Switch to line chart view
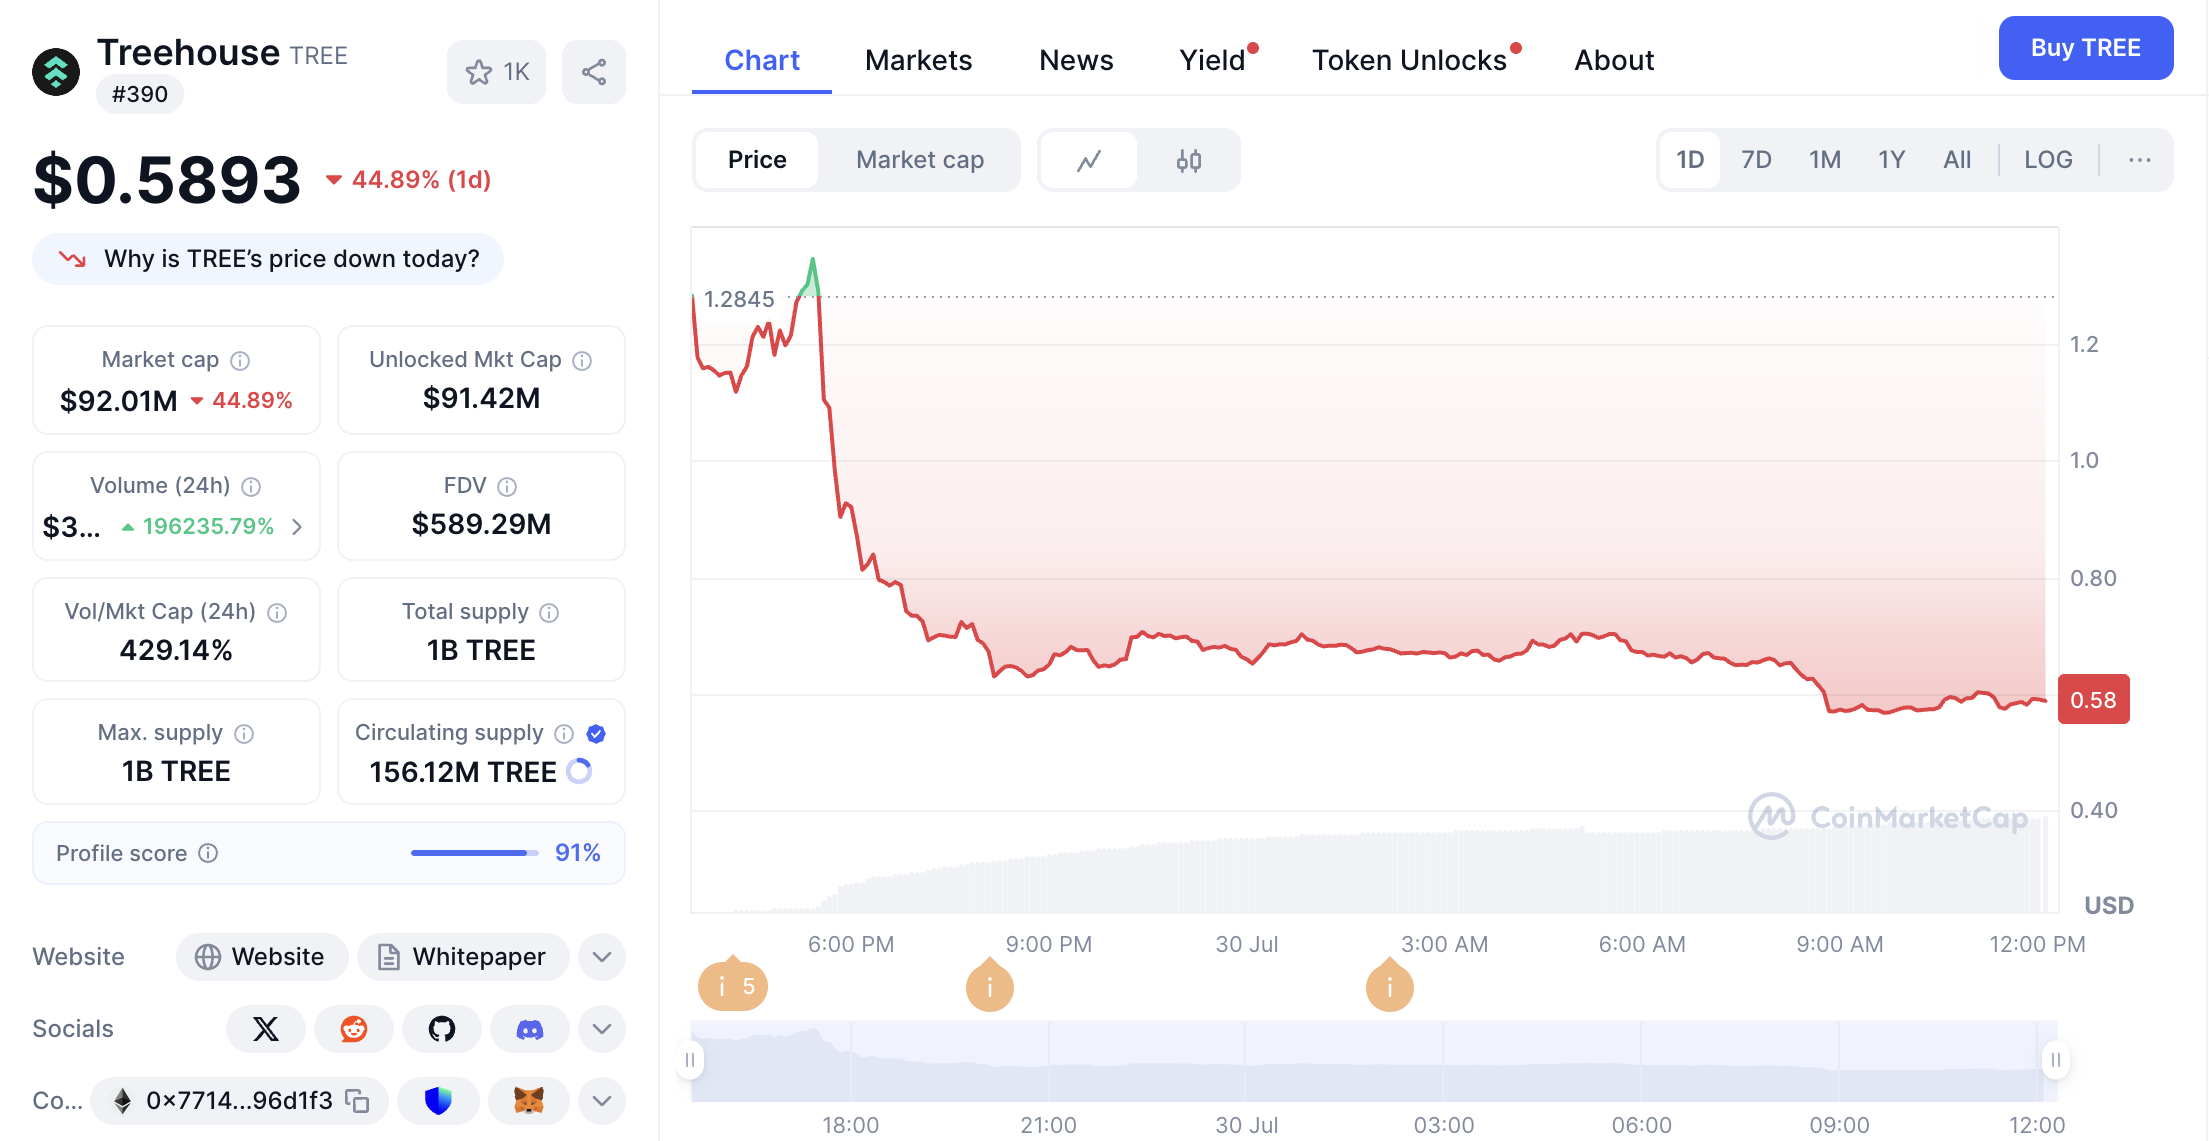 [x=1089, y=160]
